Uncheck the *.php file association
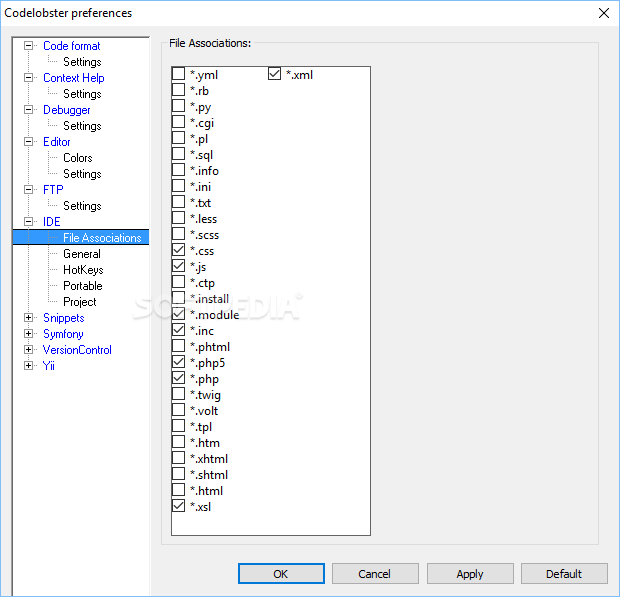Viewport: 620px width, 597px height. point(178,378)
